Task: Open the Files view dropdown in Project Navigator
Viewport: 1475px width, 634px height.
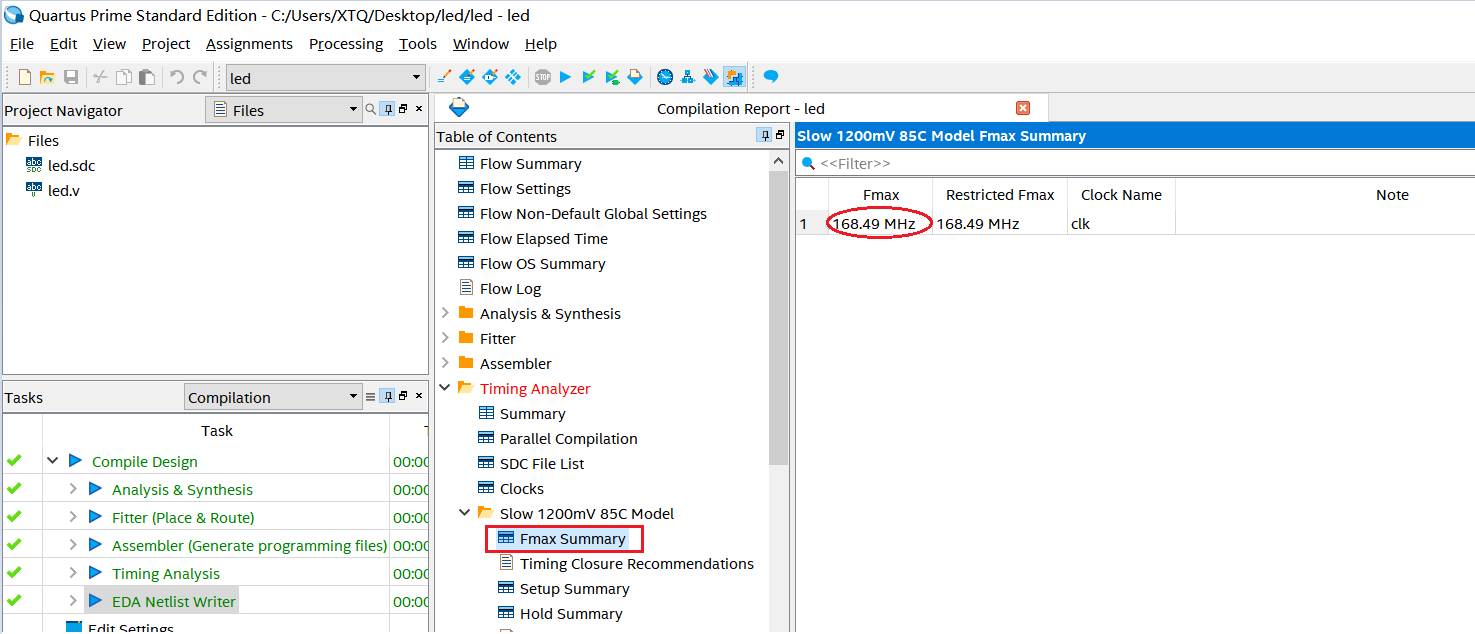Action: click(284, 110)
